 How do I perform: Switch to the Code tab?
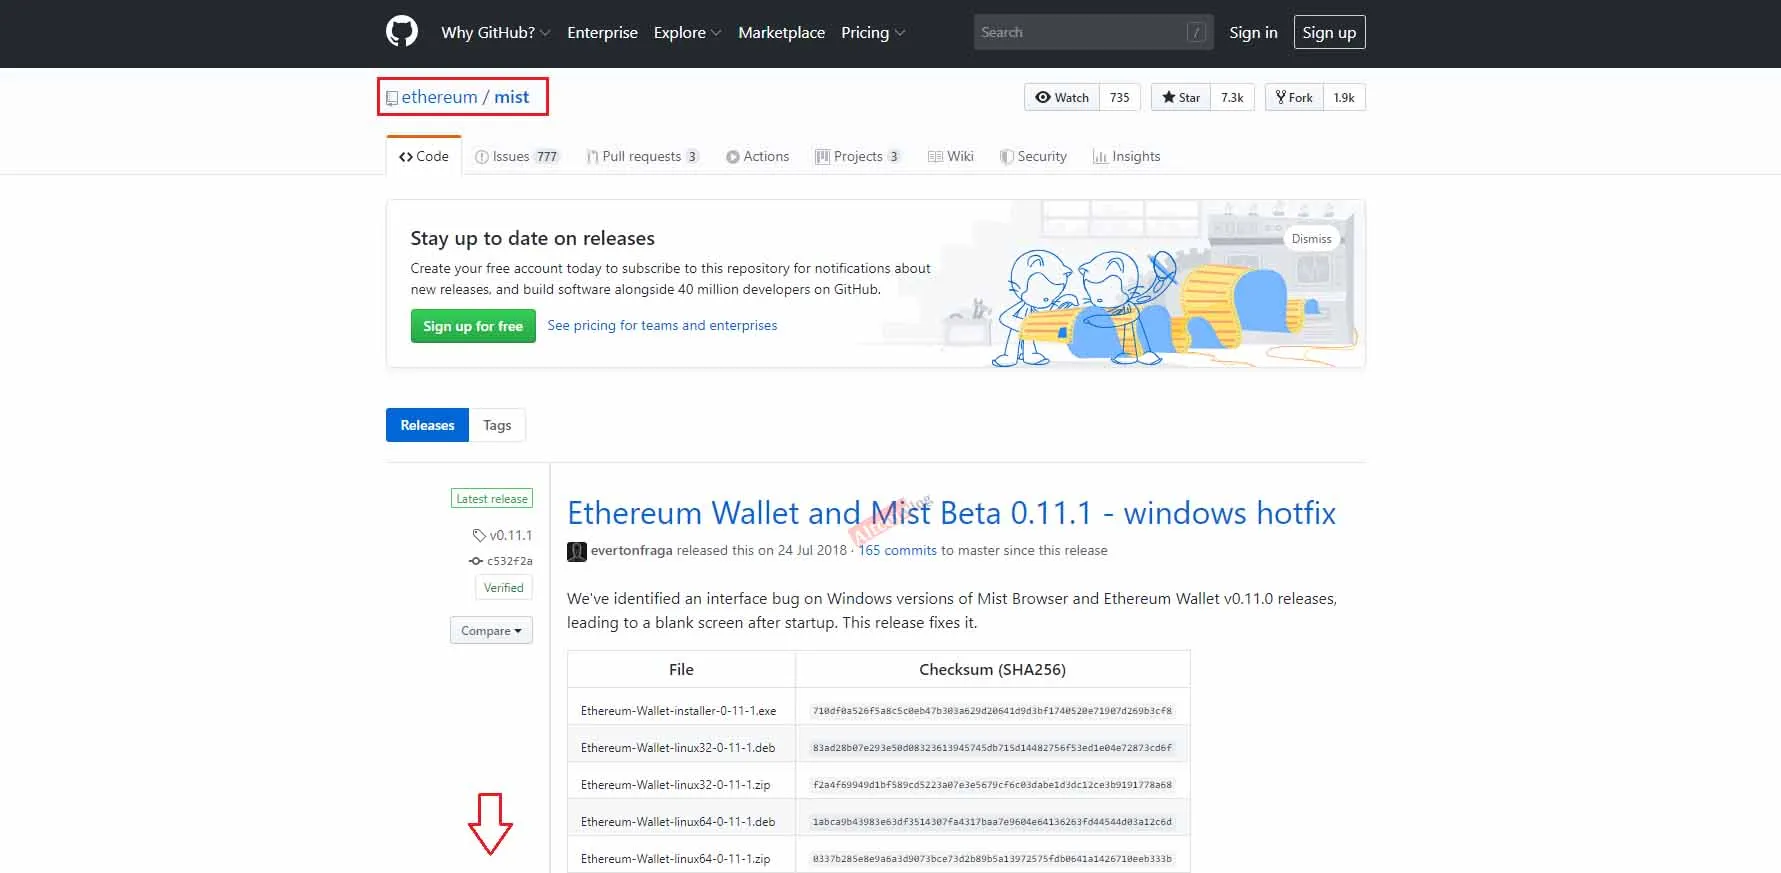(424, 156)
